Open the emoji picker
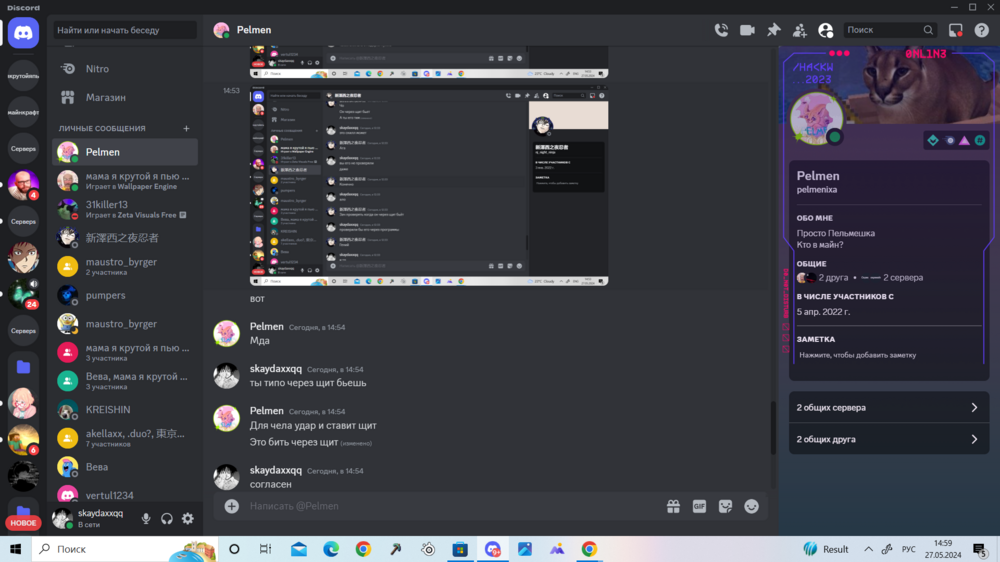This screenshot has height=562, width=1000. point(751,506)
